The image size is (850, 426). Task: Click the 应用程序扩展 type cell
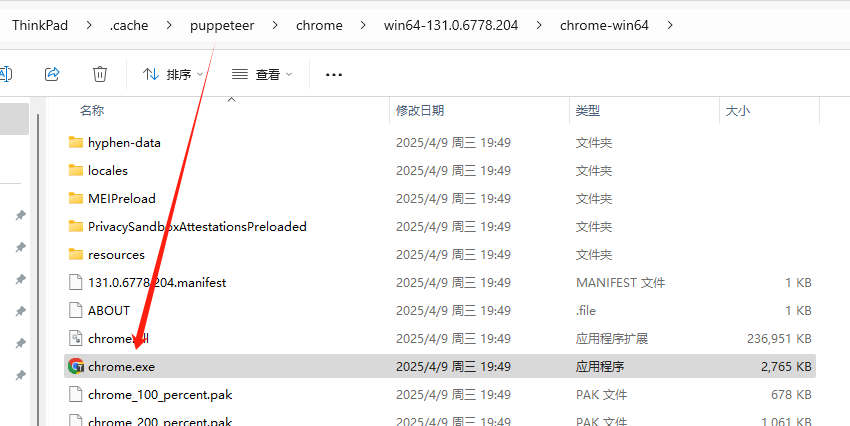coord(612,338)
